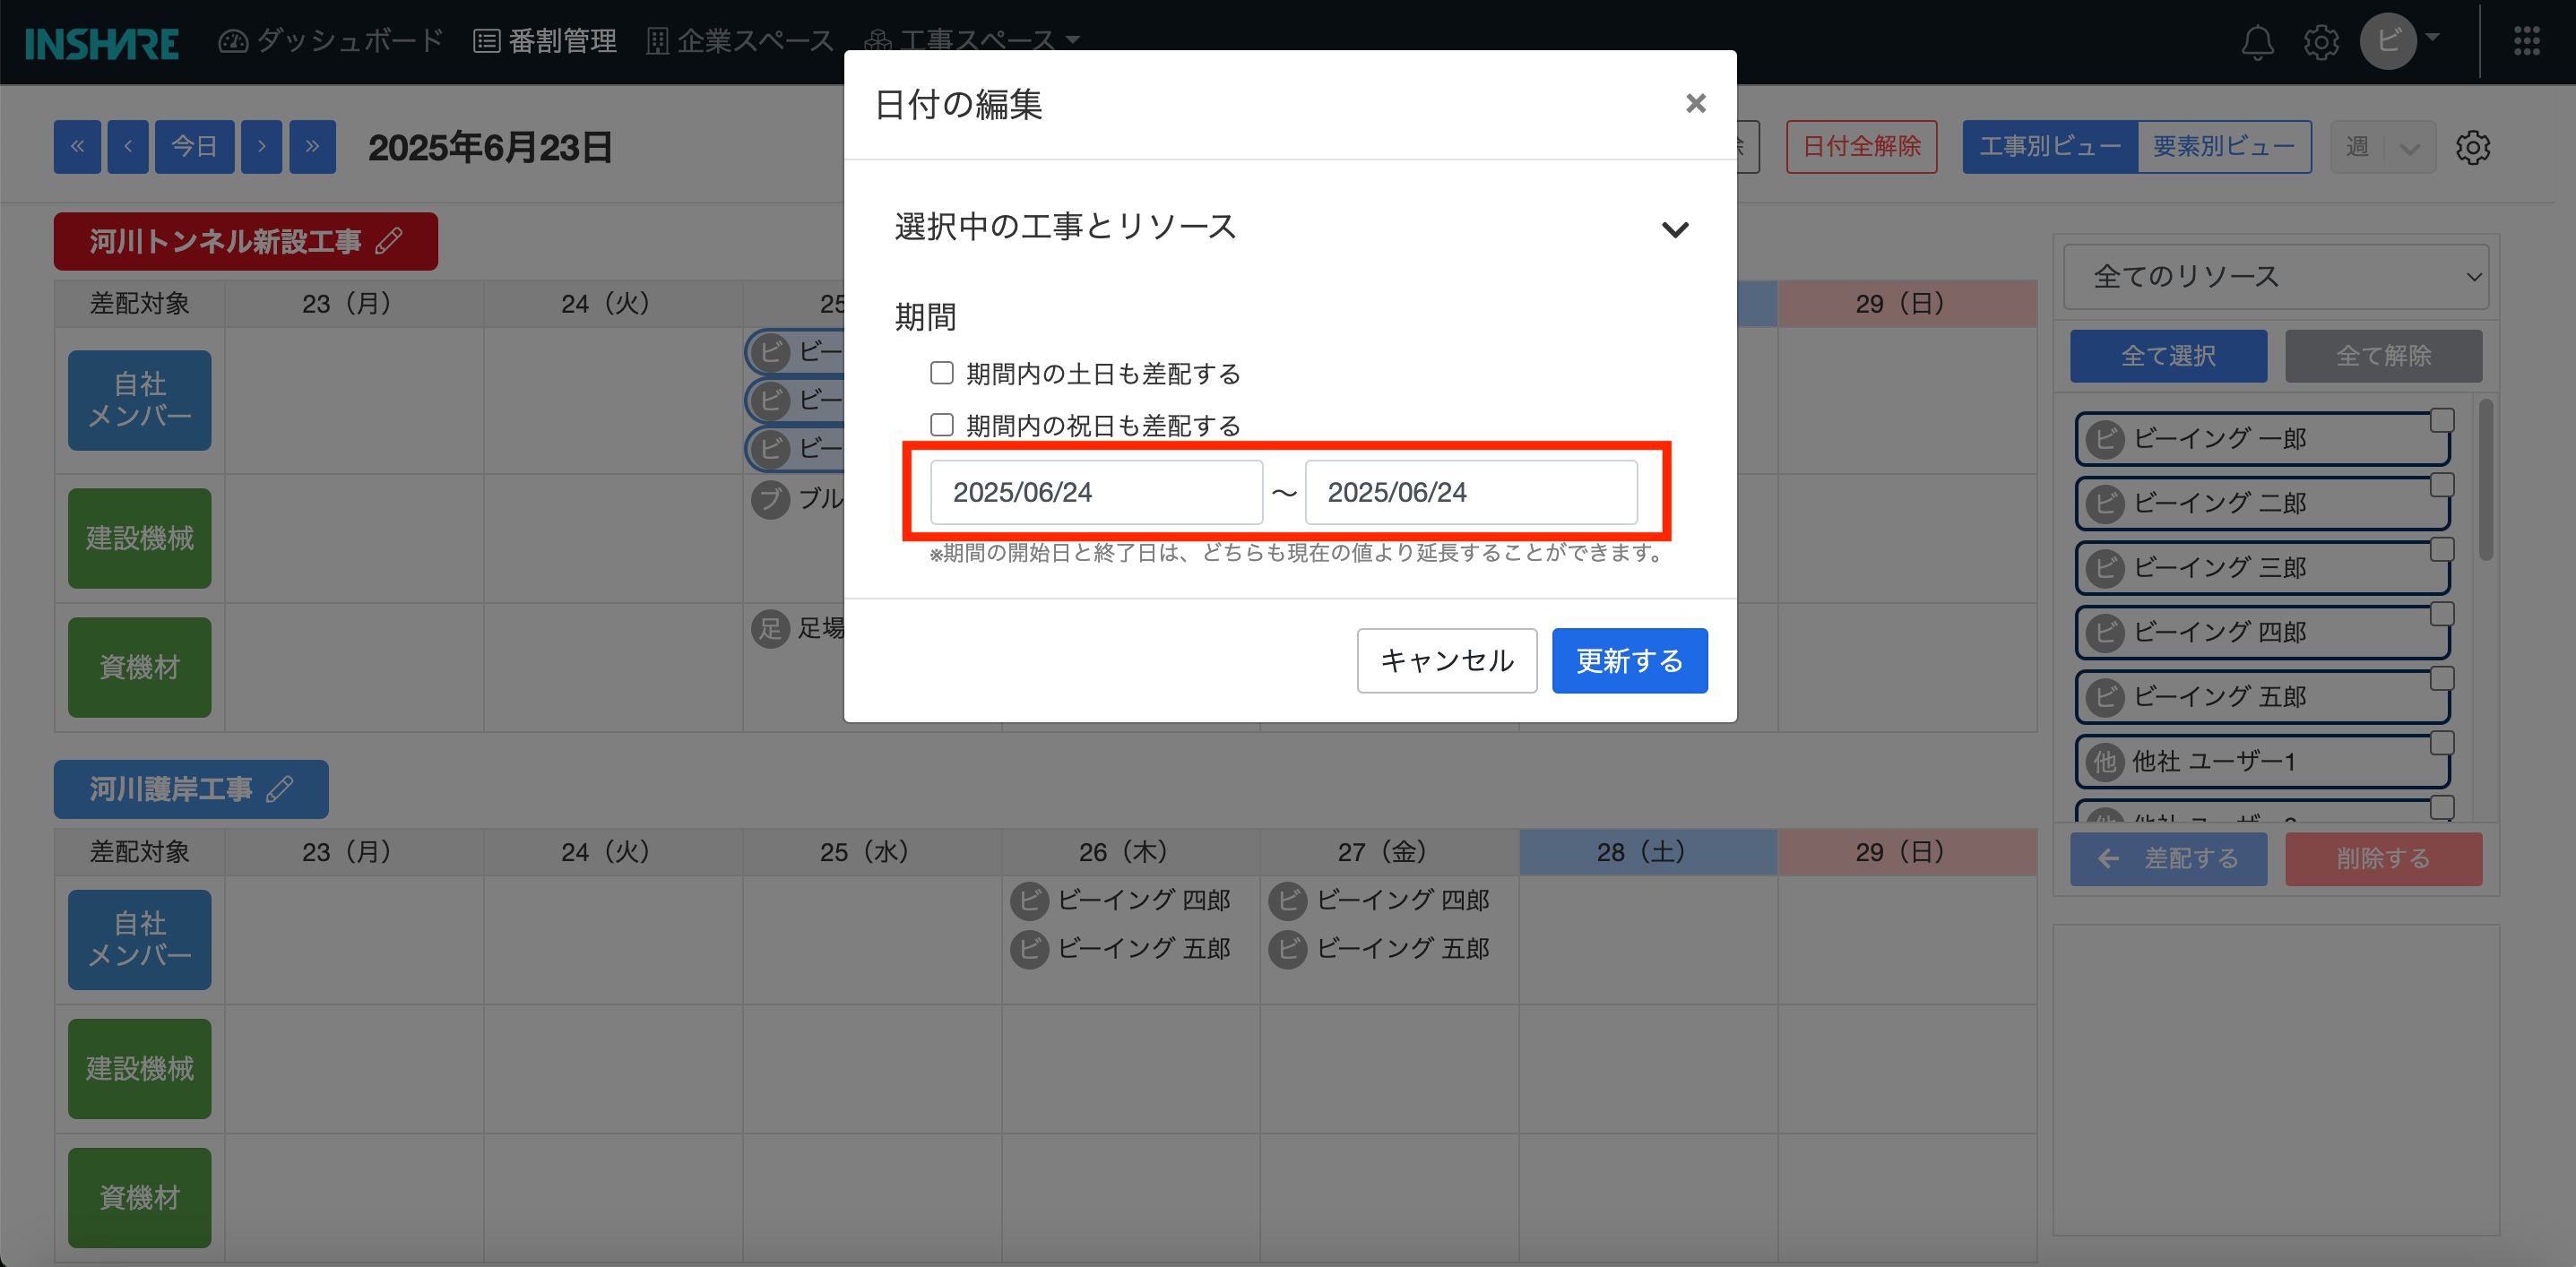
Task: Jump back with double left arrow
Action: (x=77, y=147)
